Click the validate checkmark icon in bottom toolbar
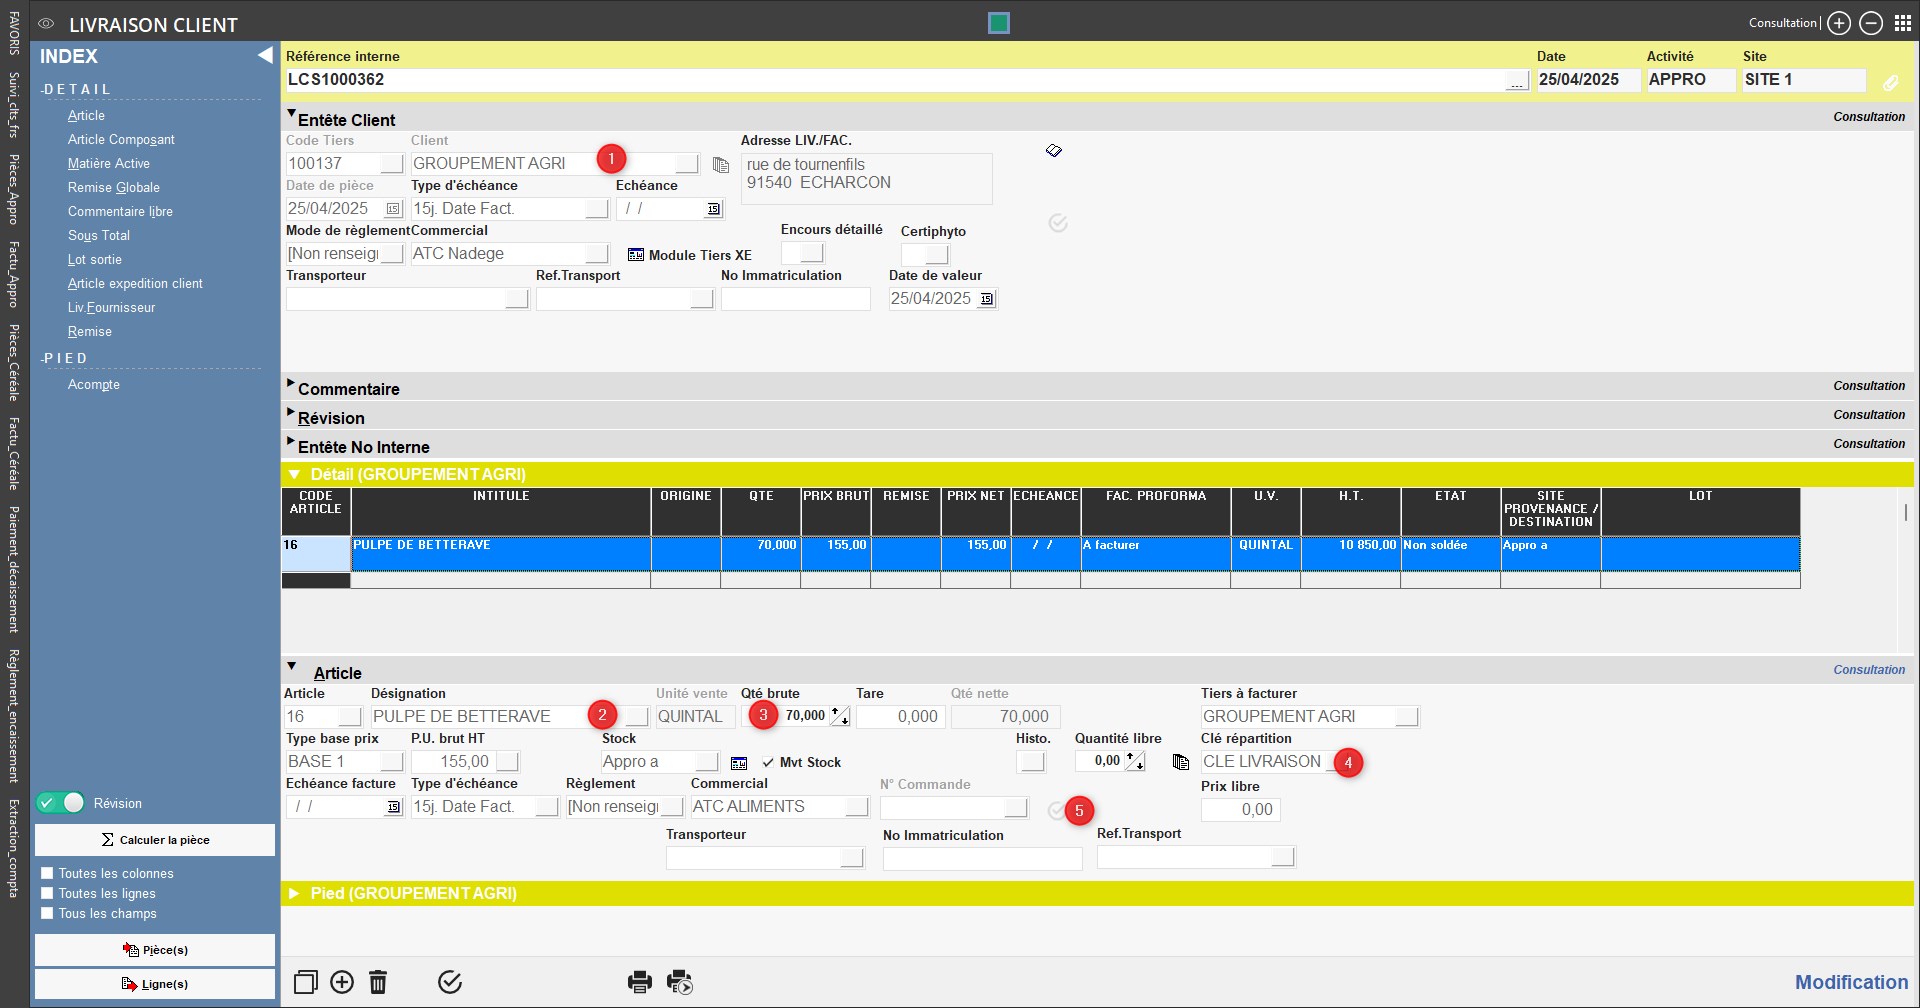The height and width of the screenshot is (1008, 1920). click(450, 982)
